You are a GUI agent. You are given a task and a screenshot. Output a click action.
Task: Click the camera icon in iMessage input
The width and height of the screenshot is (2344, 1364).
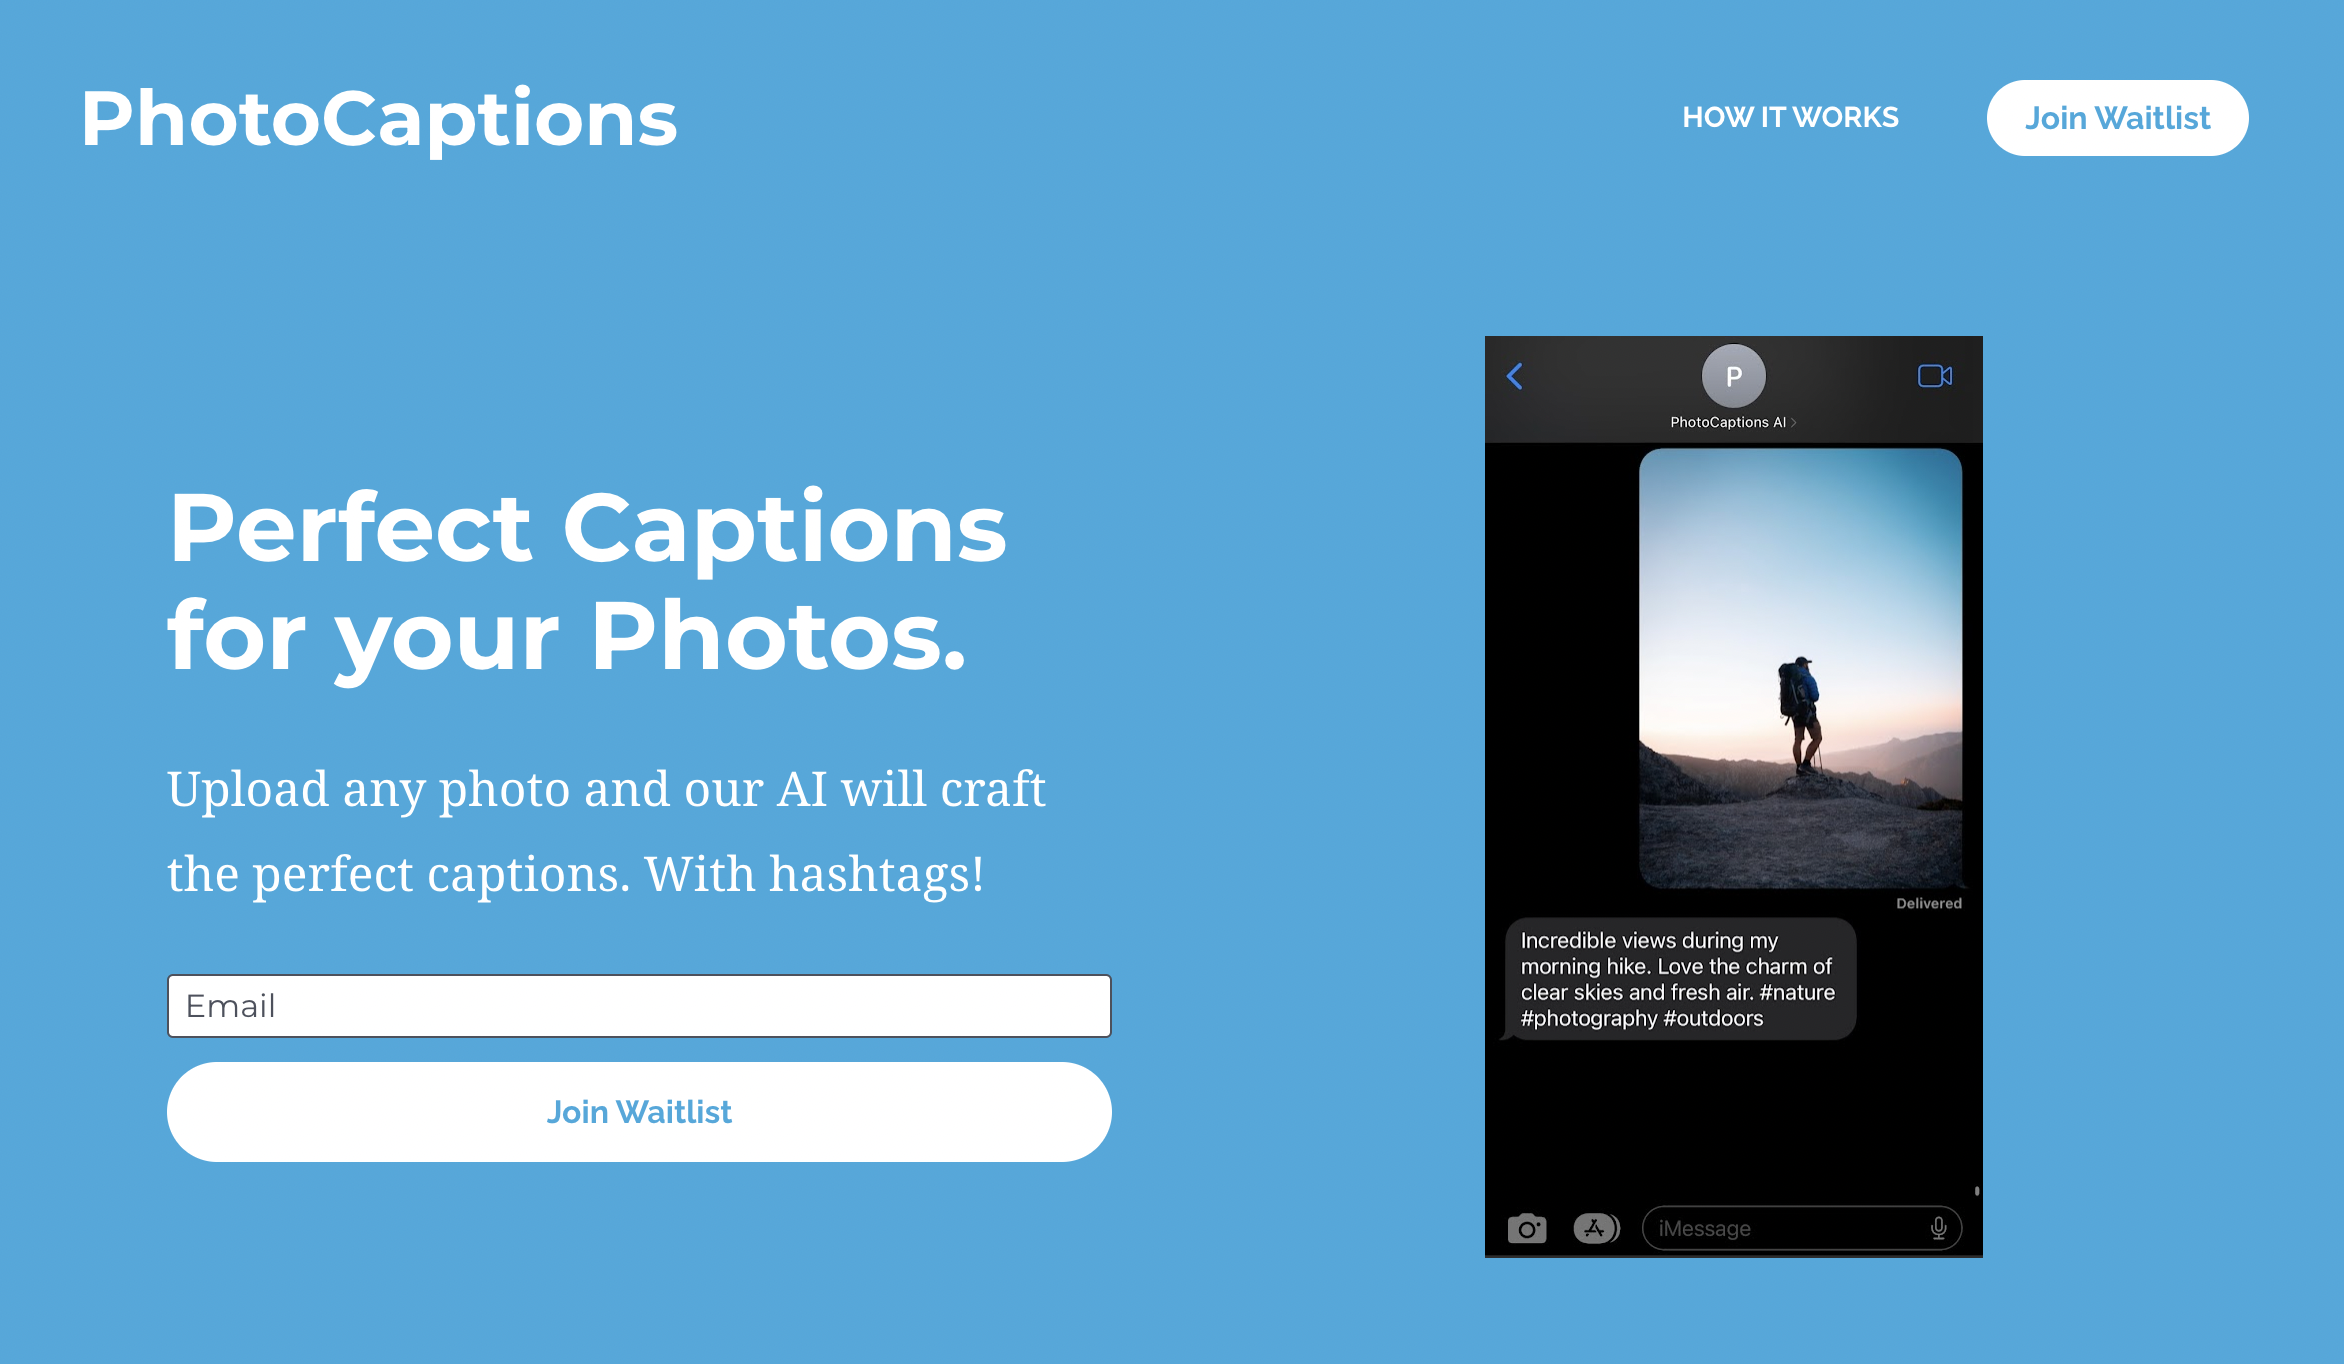click(x=1526, y=1229)
